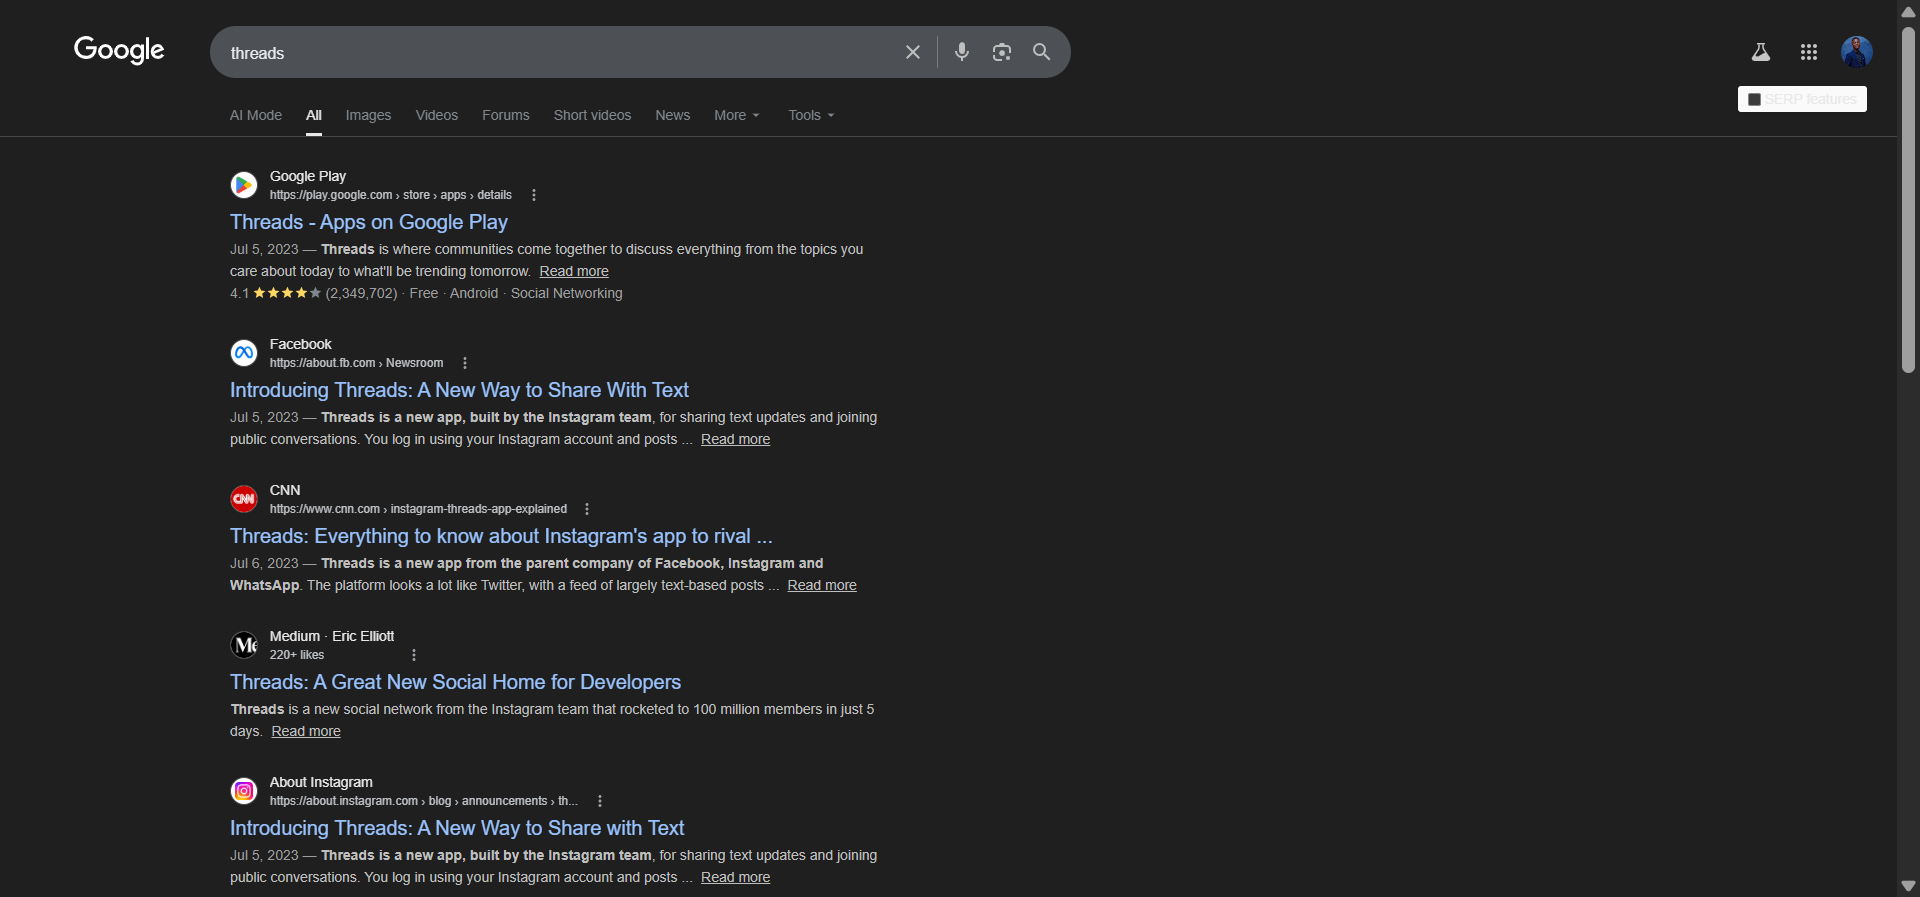Image resolution: width=1920 pixels, height=897 pixels.
Task: Click the Medium · Eric Elliott source text
Action: coord(332,636)
